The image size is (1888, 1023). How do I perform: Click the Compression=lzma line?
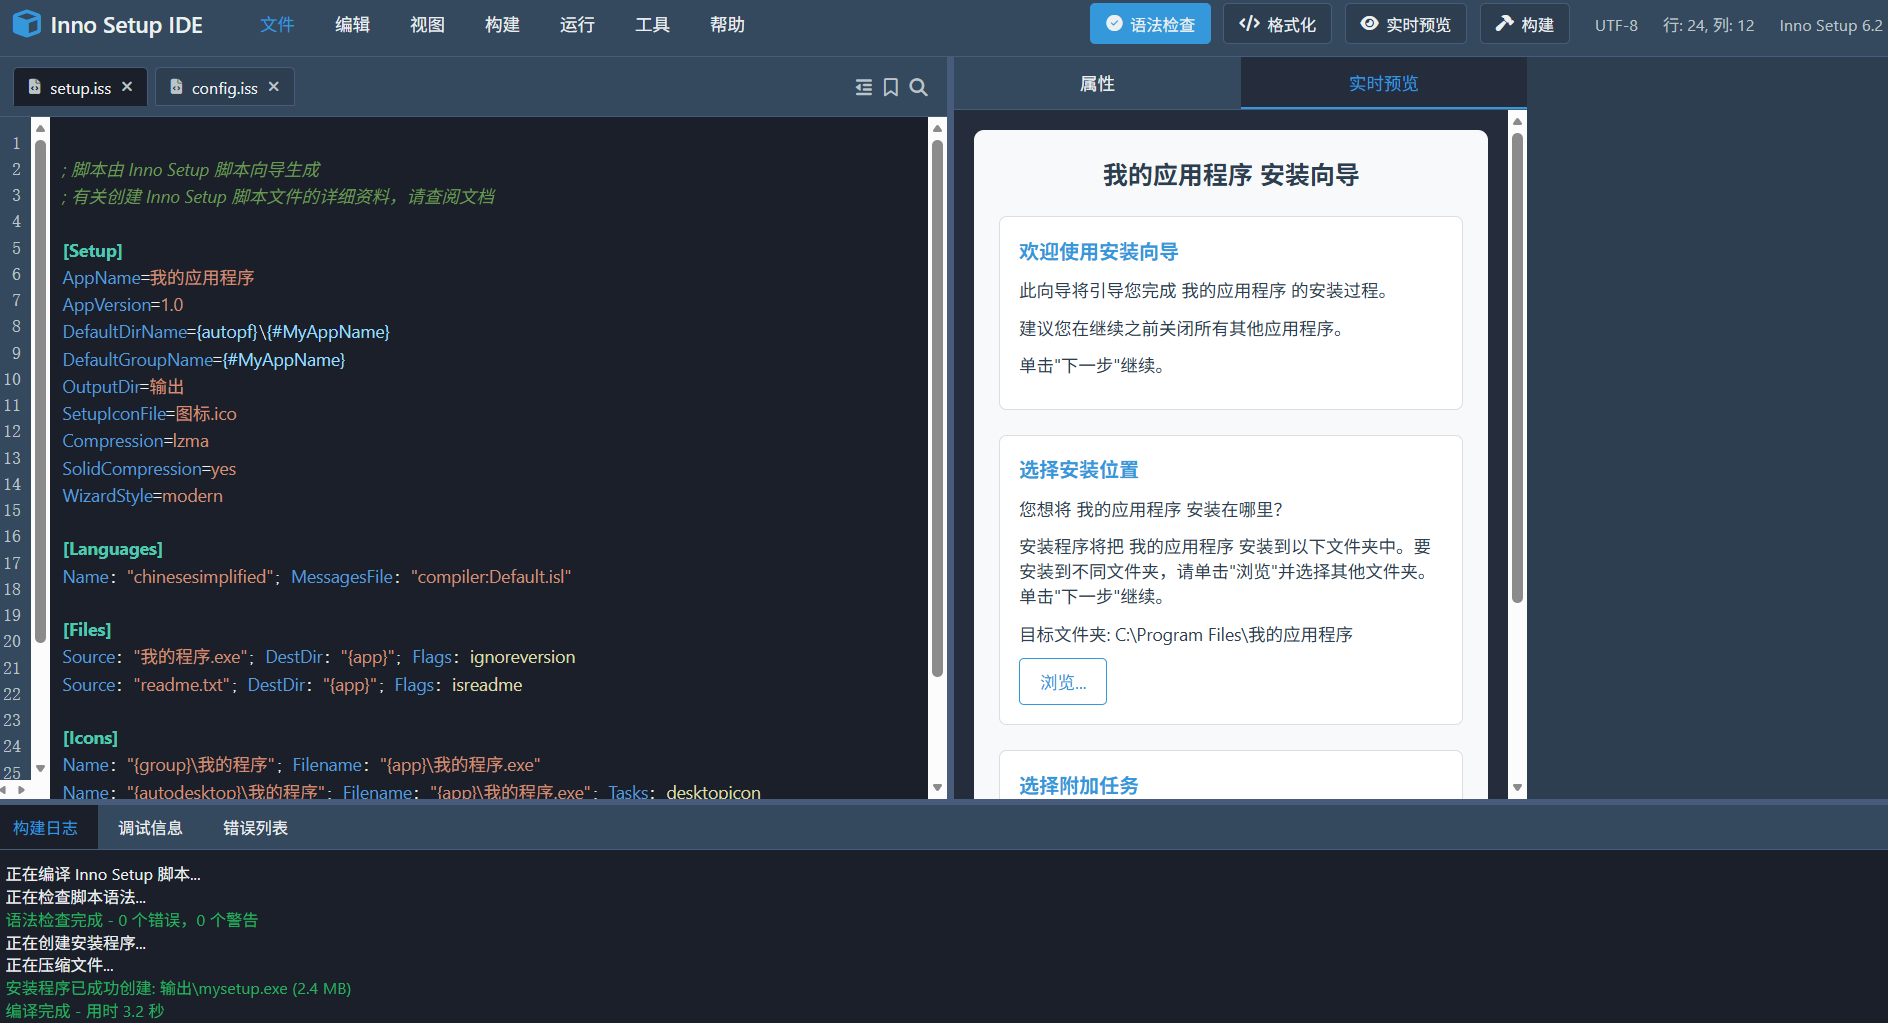click(x=136, y=441)
